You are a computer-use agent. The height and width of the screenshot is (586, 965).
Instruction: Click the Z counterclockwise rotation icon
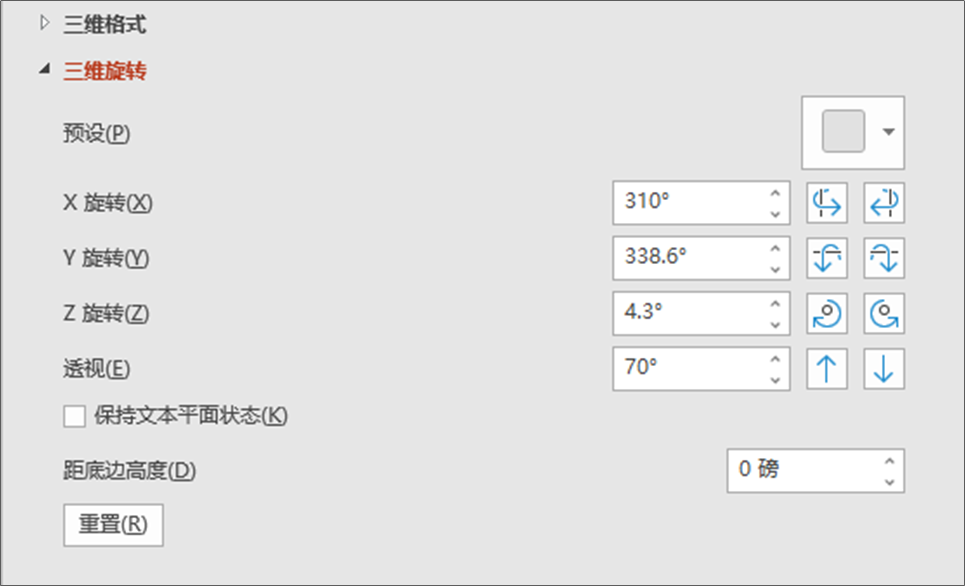[x=884, y=314]
